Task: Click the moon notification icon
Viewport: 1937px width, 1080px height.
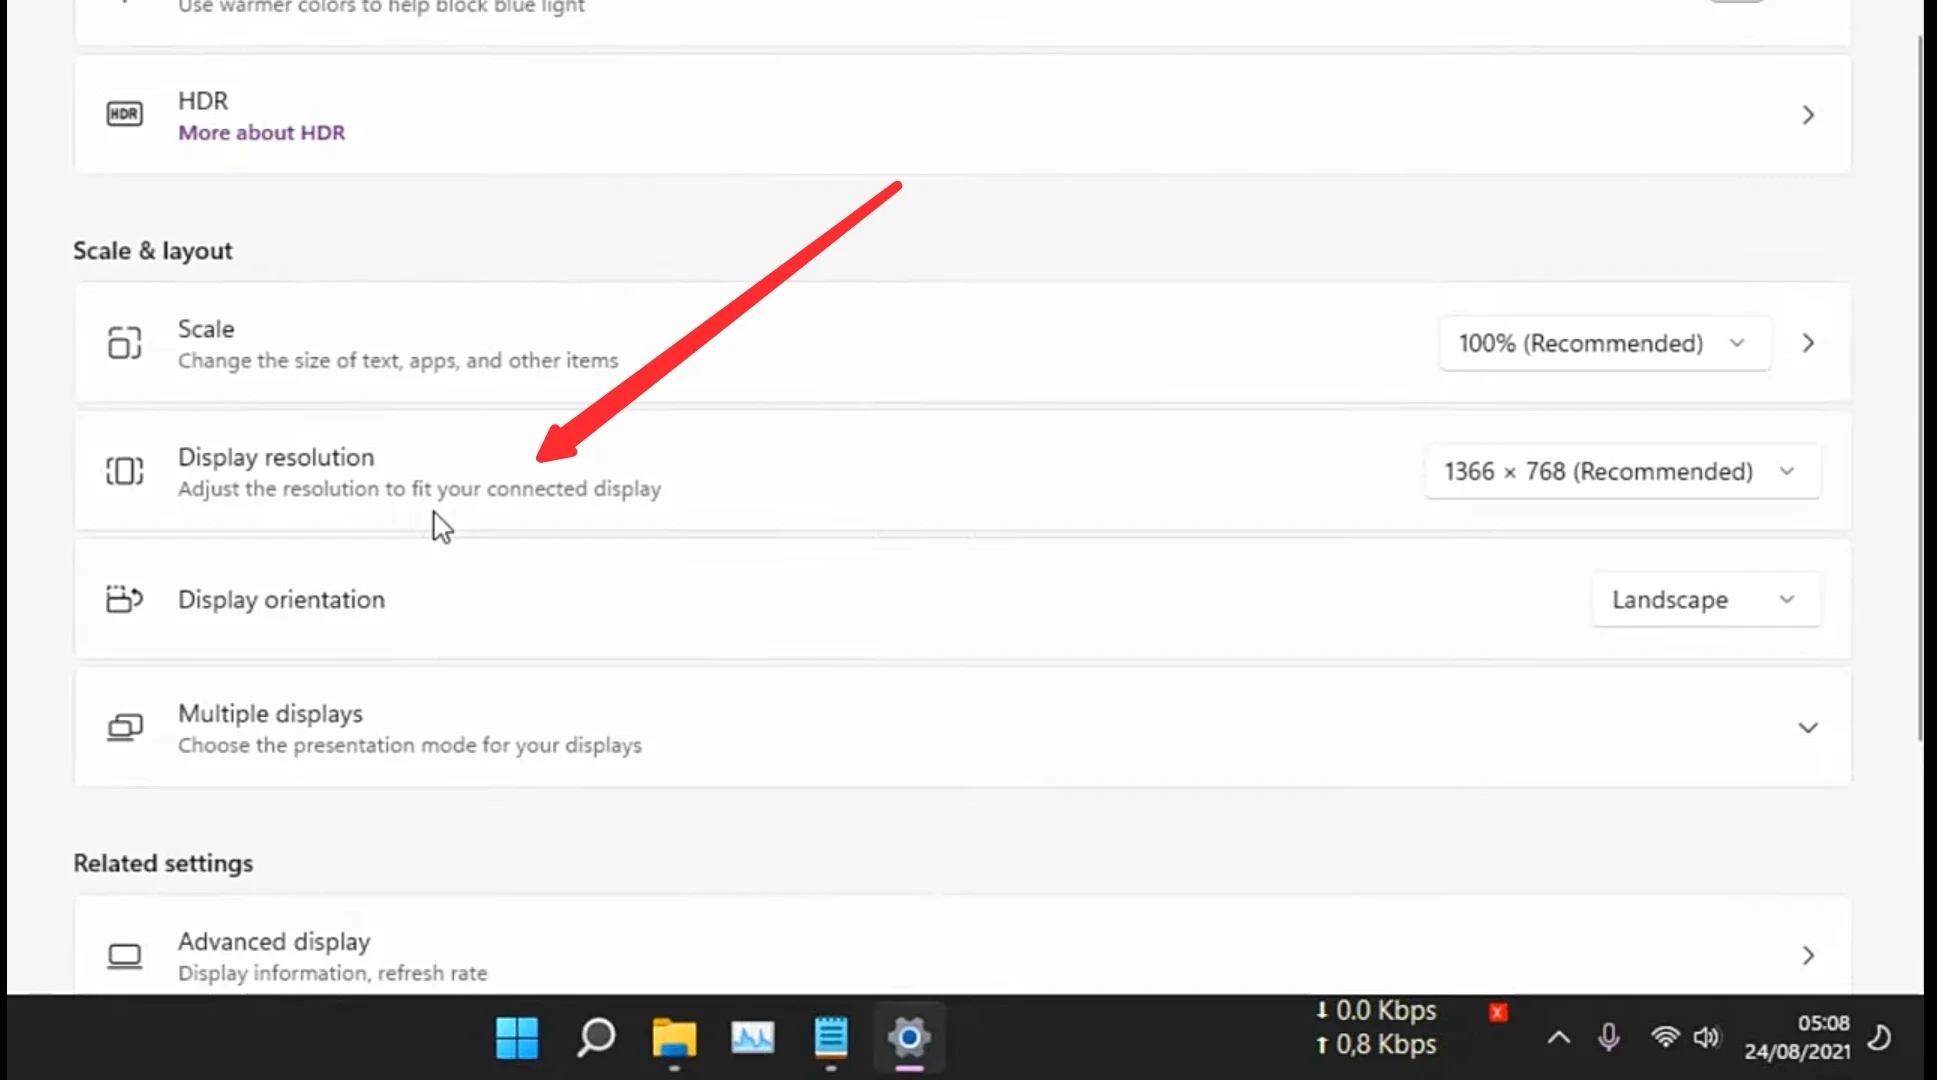Action: [x=1881, y=1037]
